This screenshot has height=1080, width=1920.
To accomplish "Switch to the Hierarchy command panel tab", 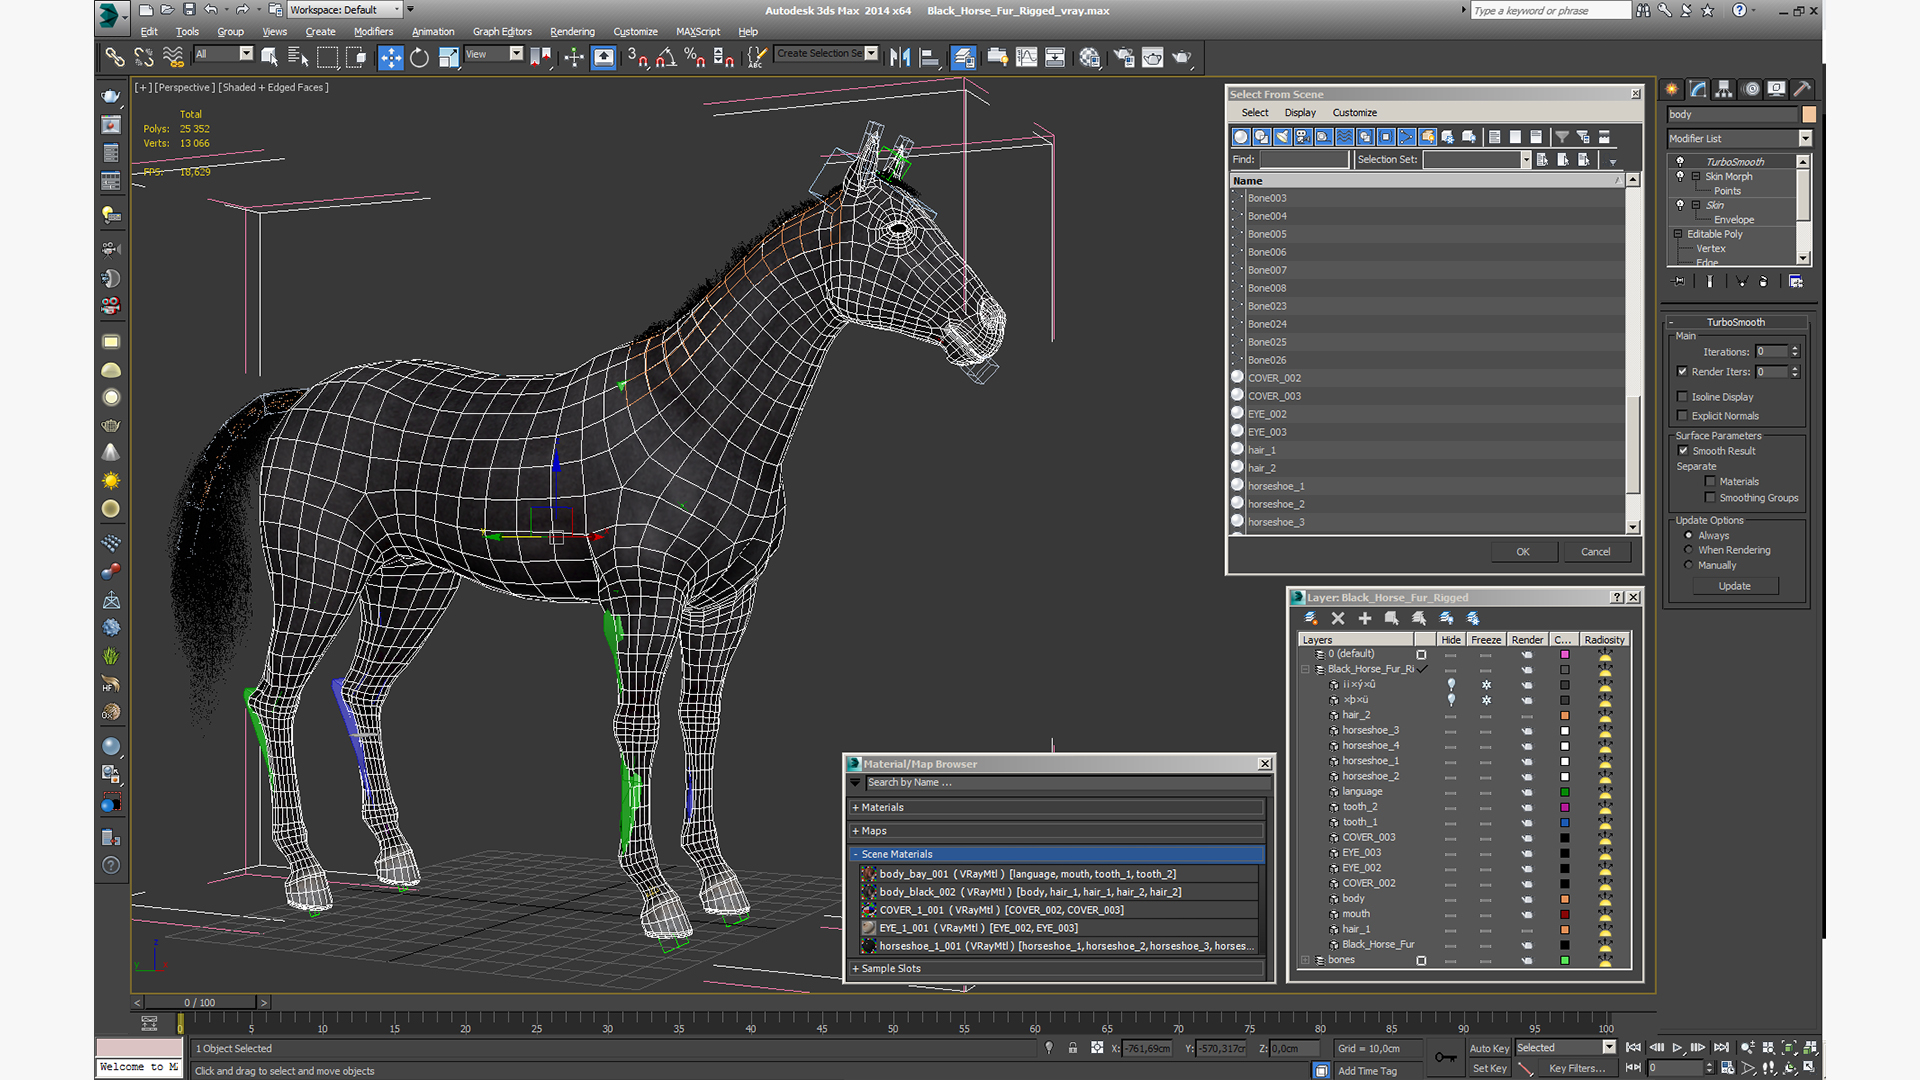I will (x=1724, y=89).
